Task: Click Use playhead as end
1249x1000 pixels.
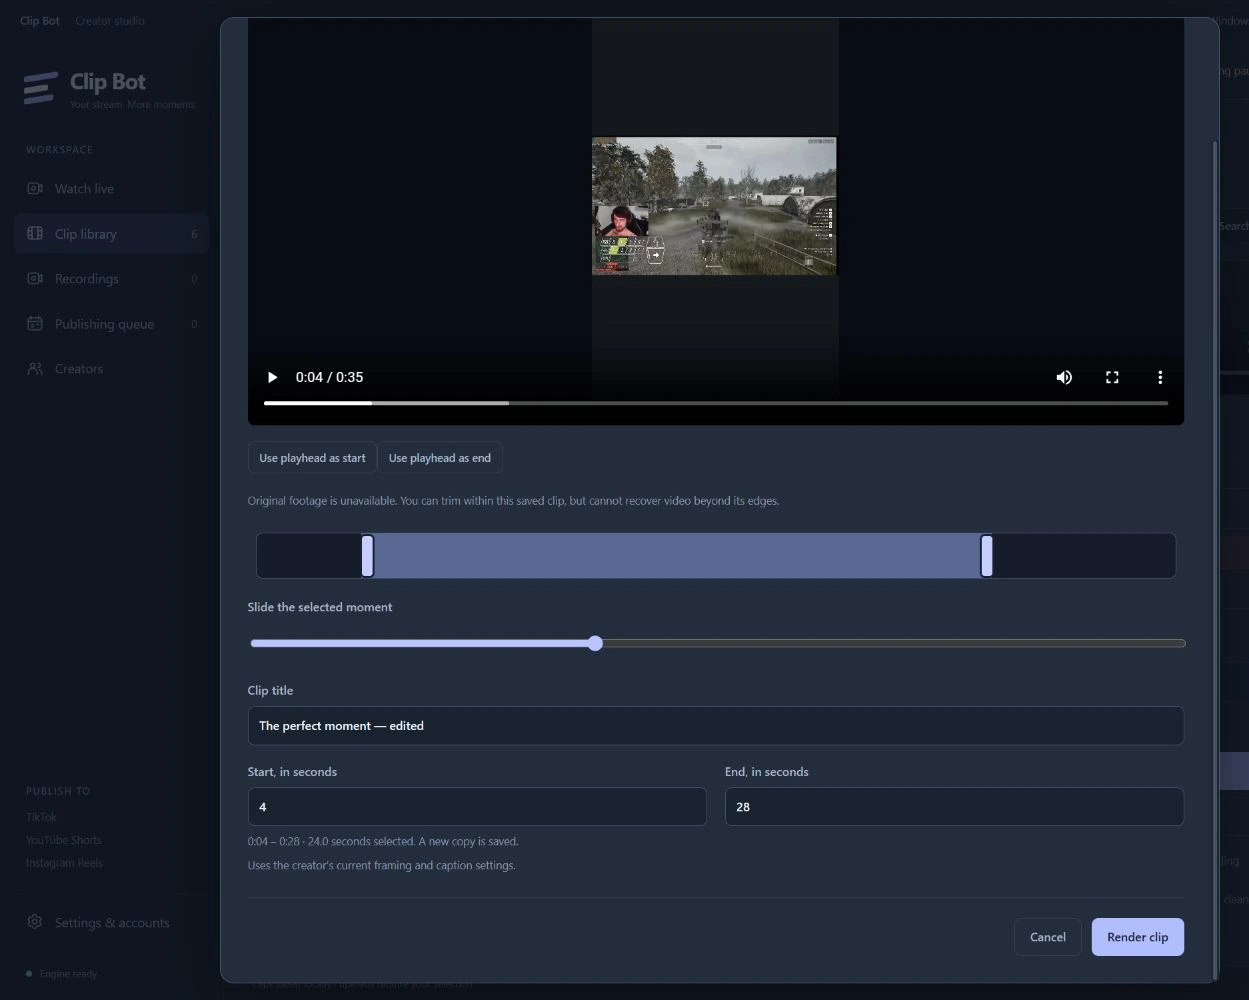Action: pos(439,458)
